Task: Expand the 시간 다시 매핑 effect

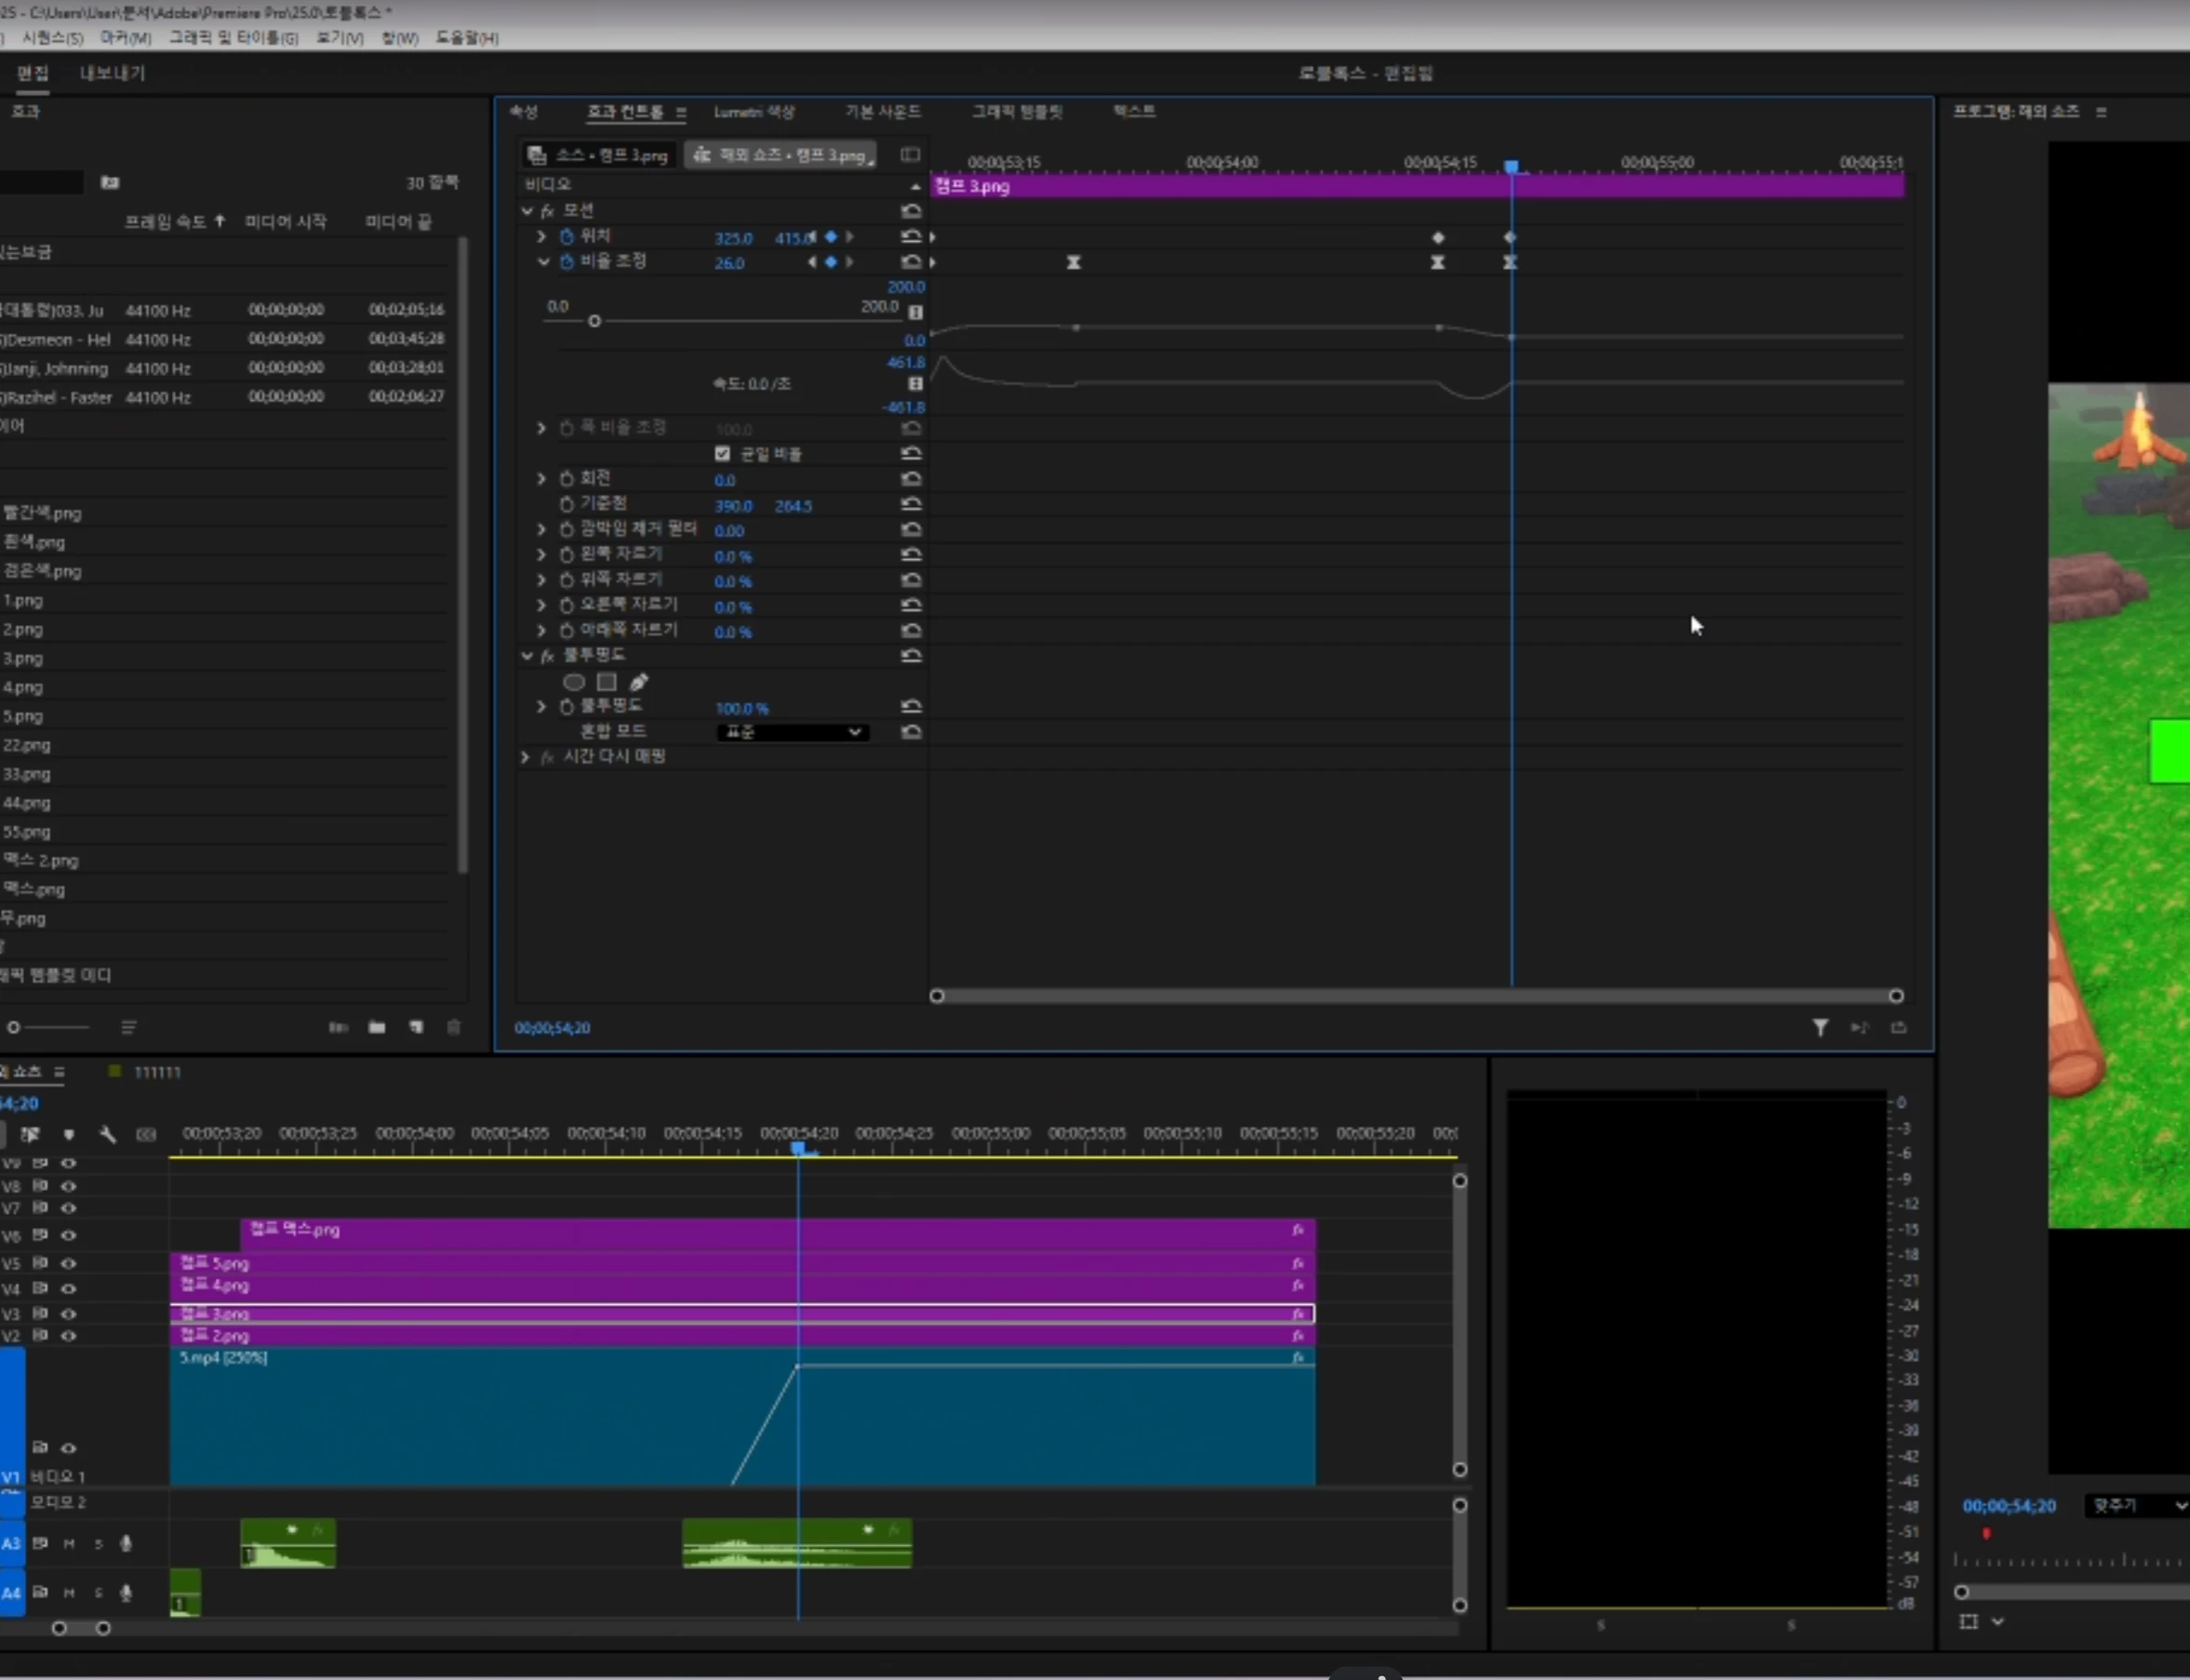Action: (526, 757)
